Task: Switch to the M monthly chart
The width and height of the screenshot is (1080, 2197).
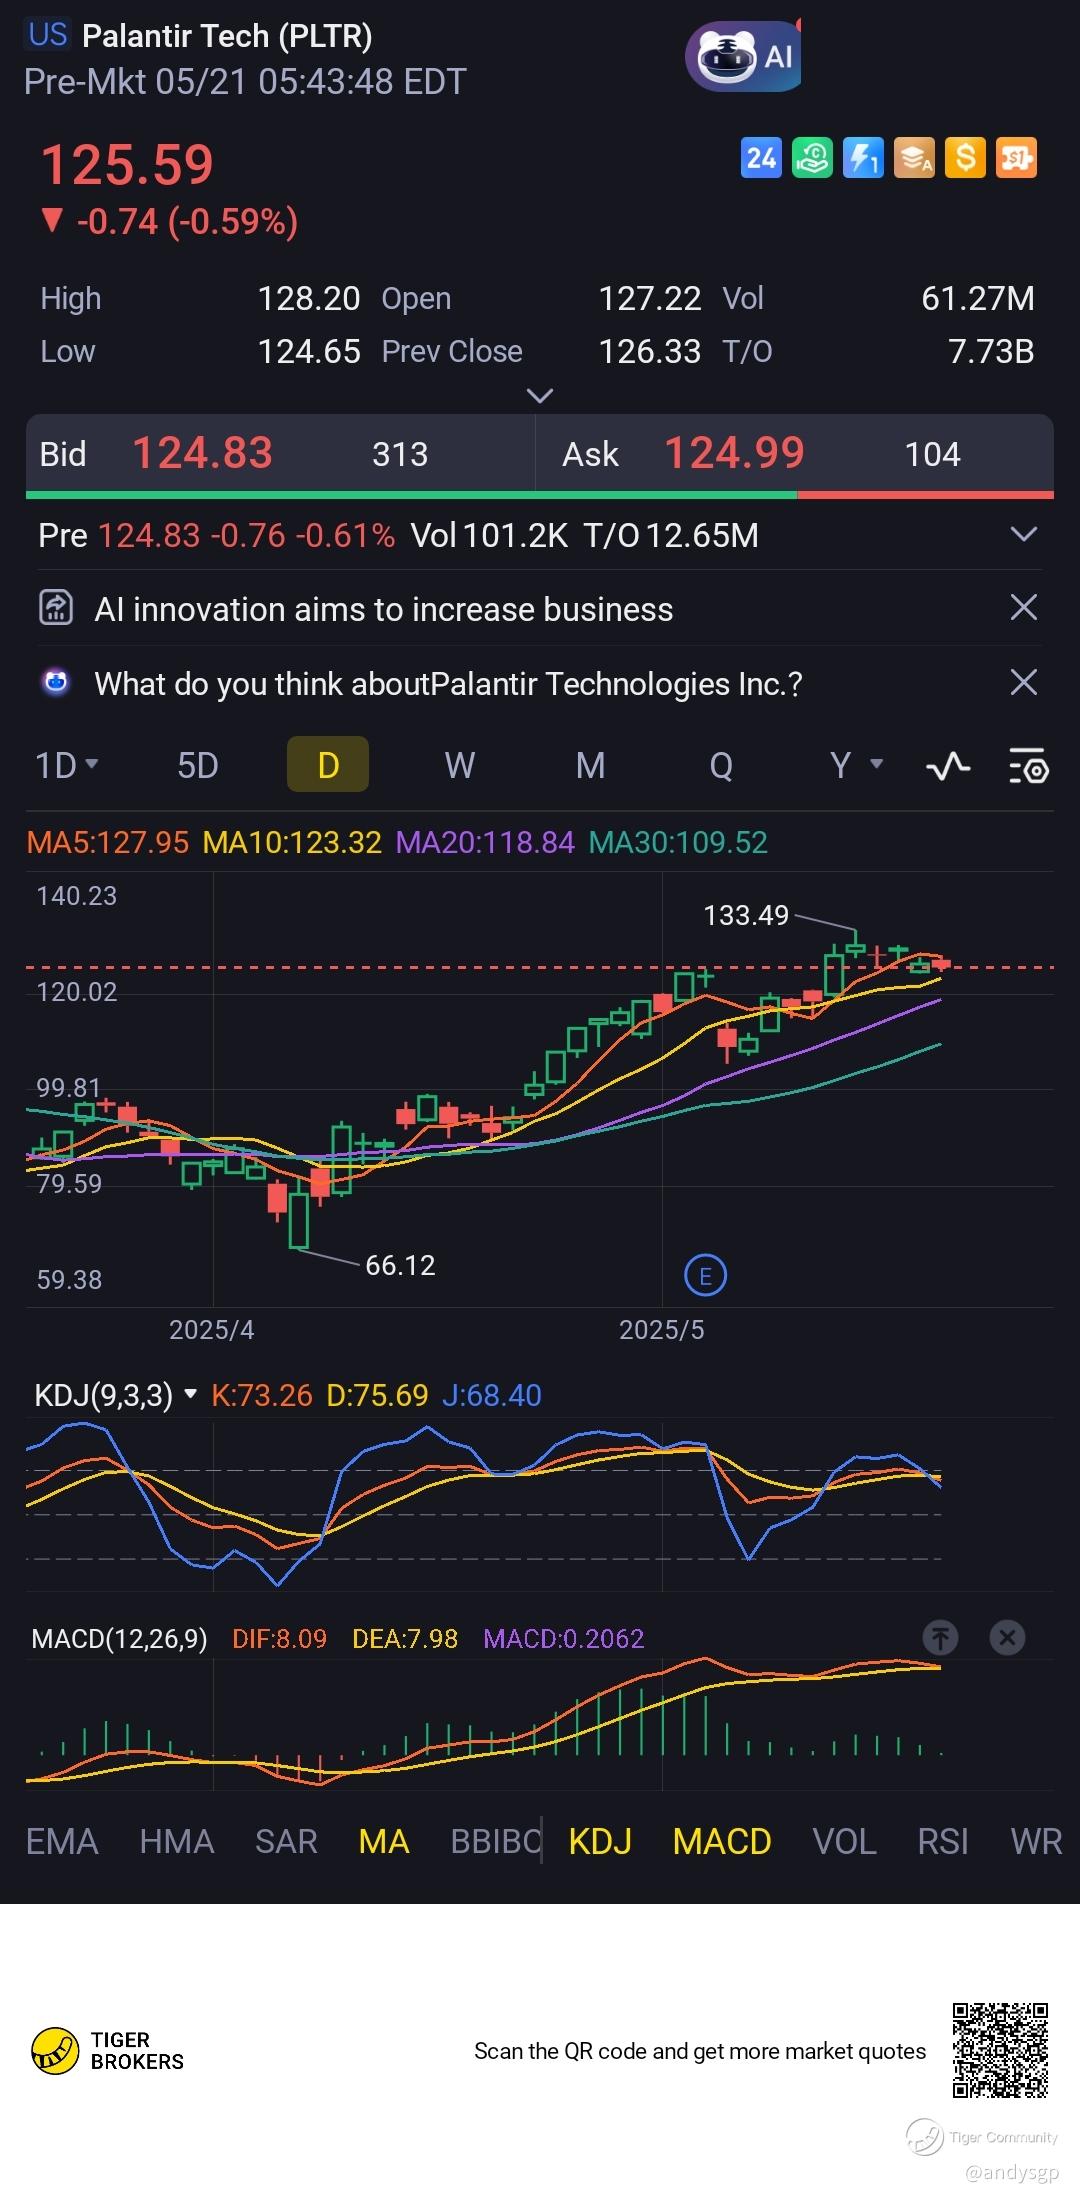Action: 590,766
